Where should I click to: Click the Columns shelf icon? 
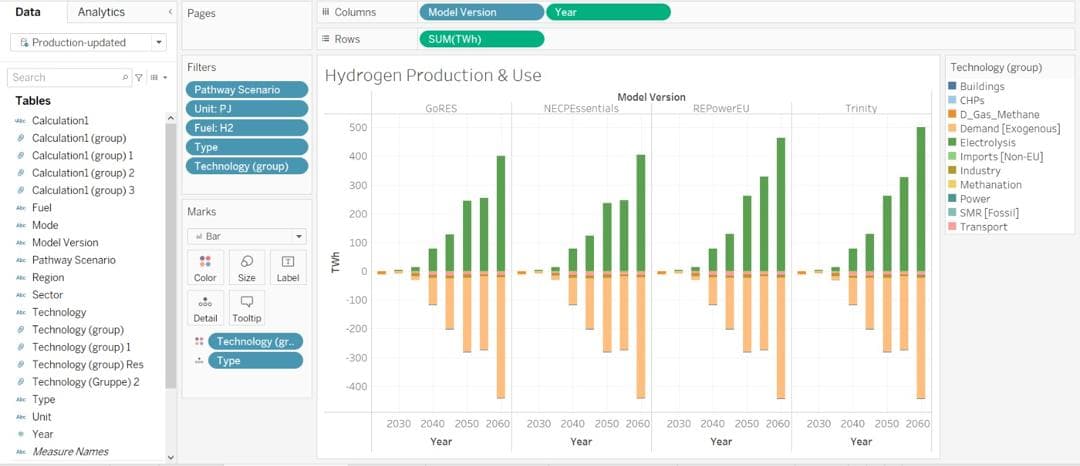326,12
